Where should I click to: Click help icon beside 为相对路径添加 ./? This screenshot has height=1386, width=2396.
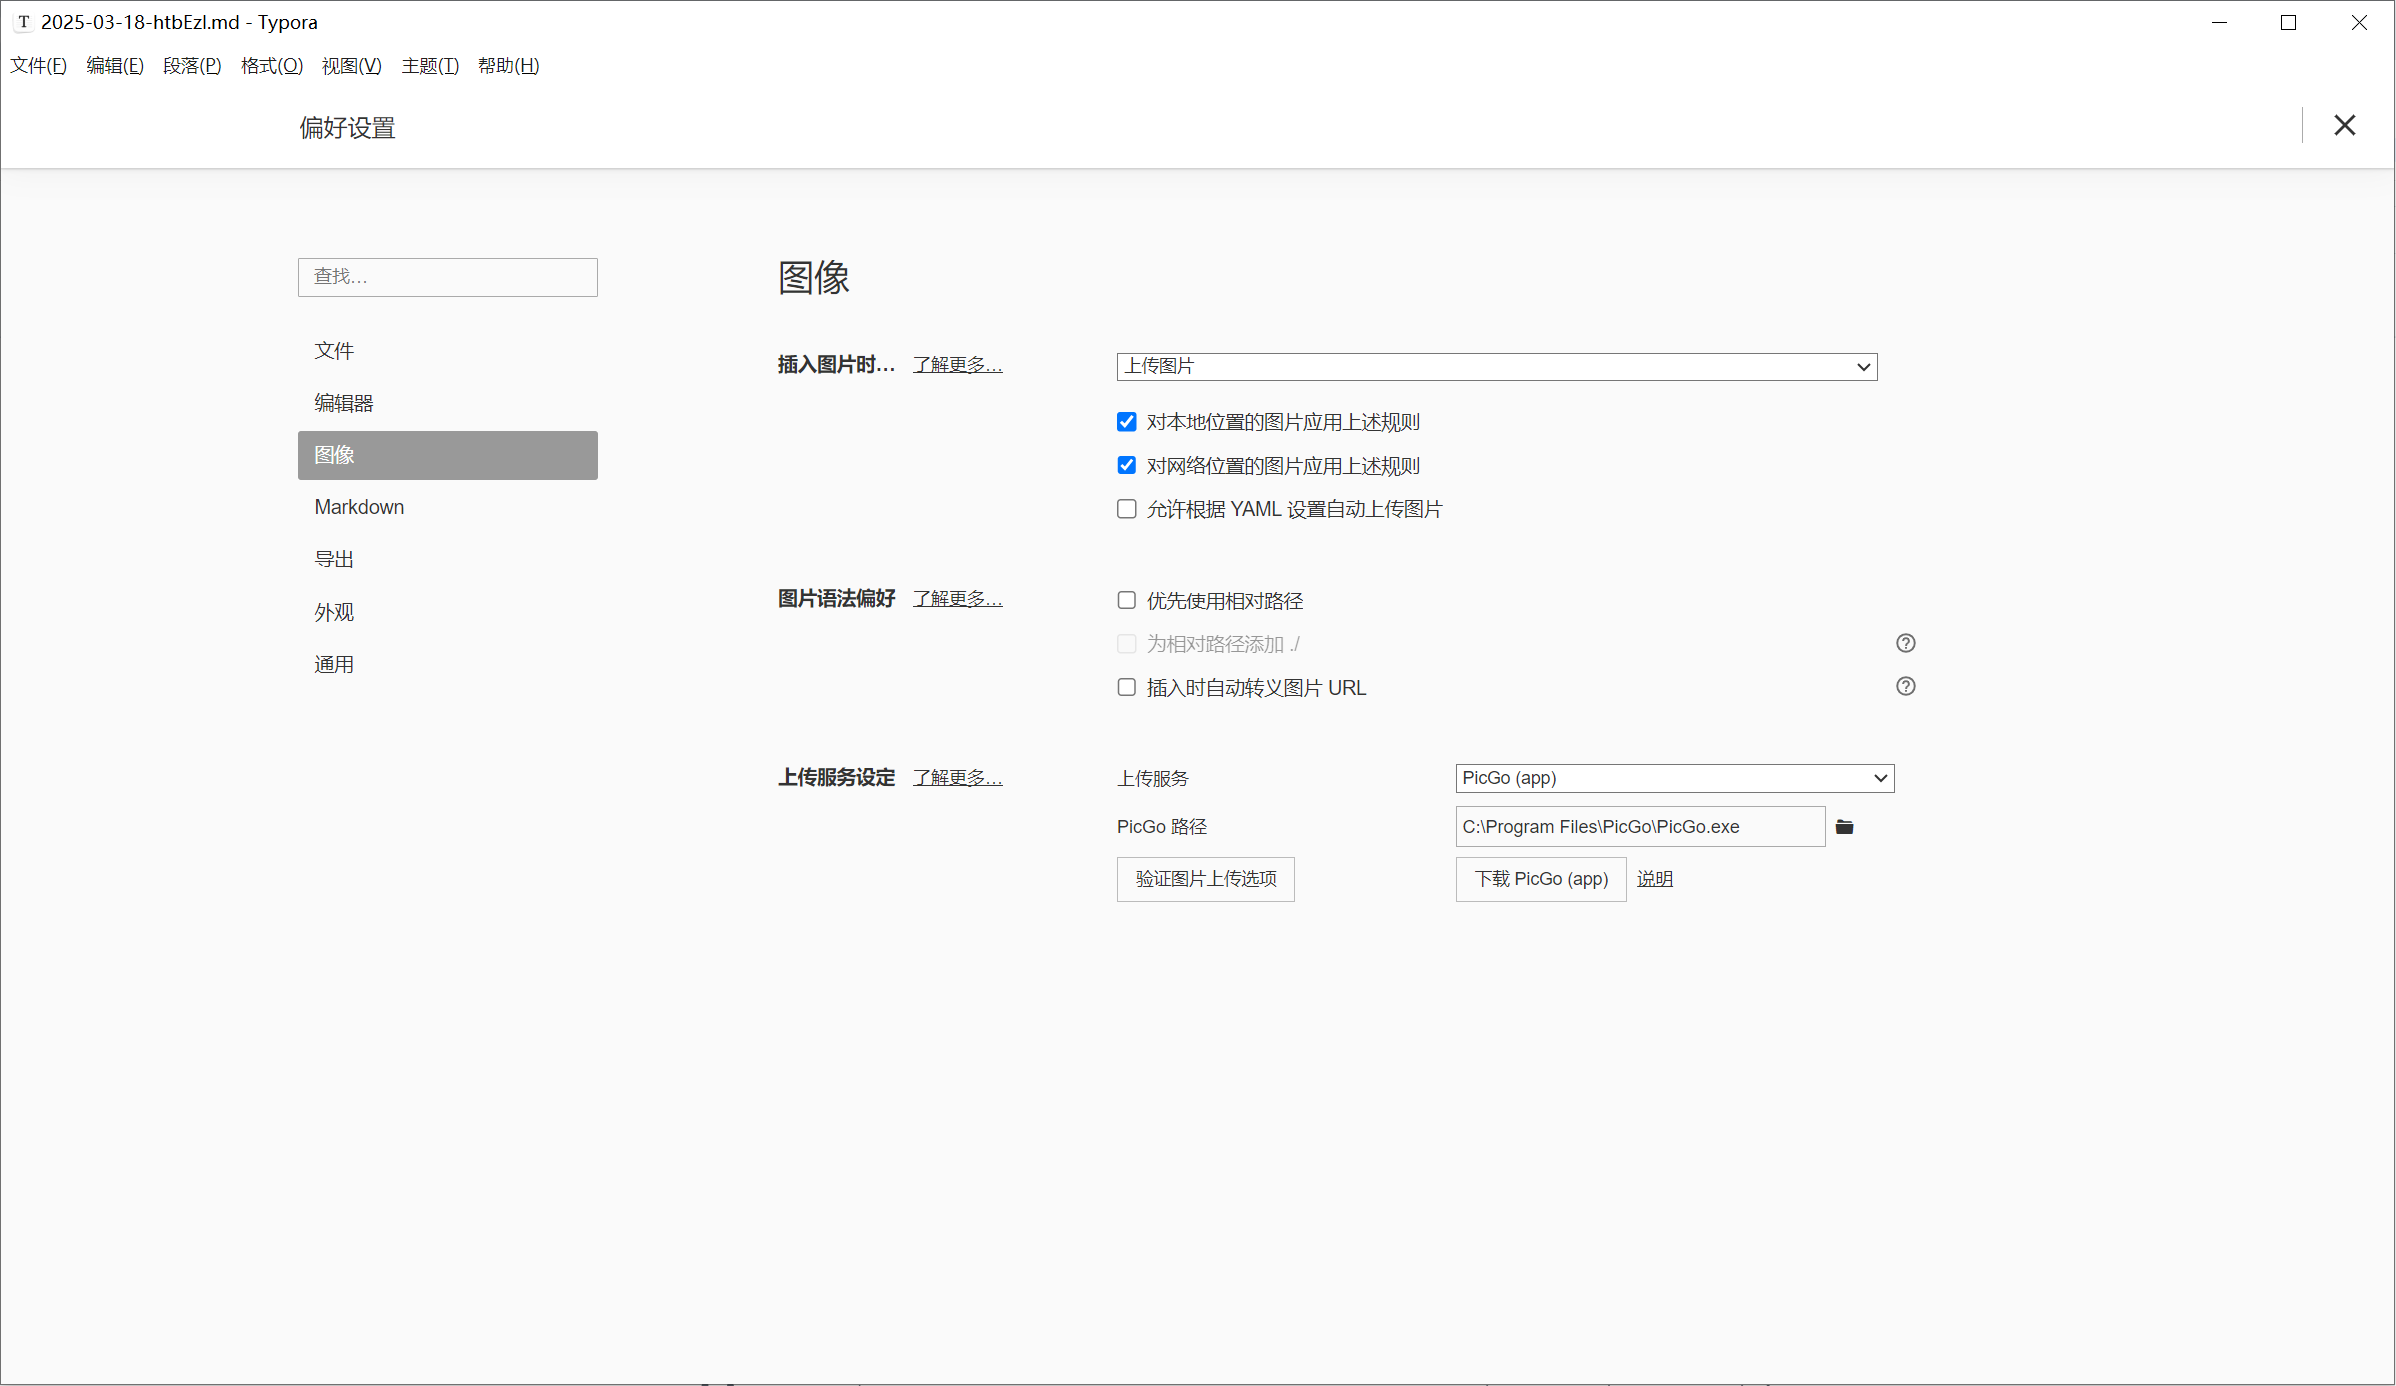(1906, 644)
